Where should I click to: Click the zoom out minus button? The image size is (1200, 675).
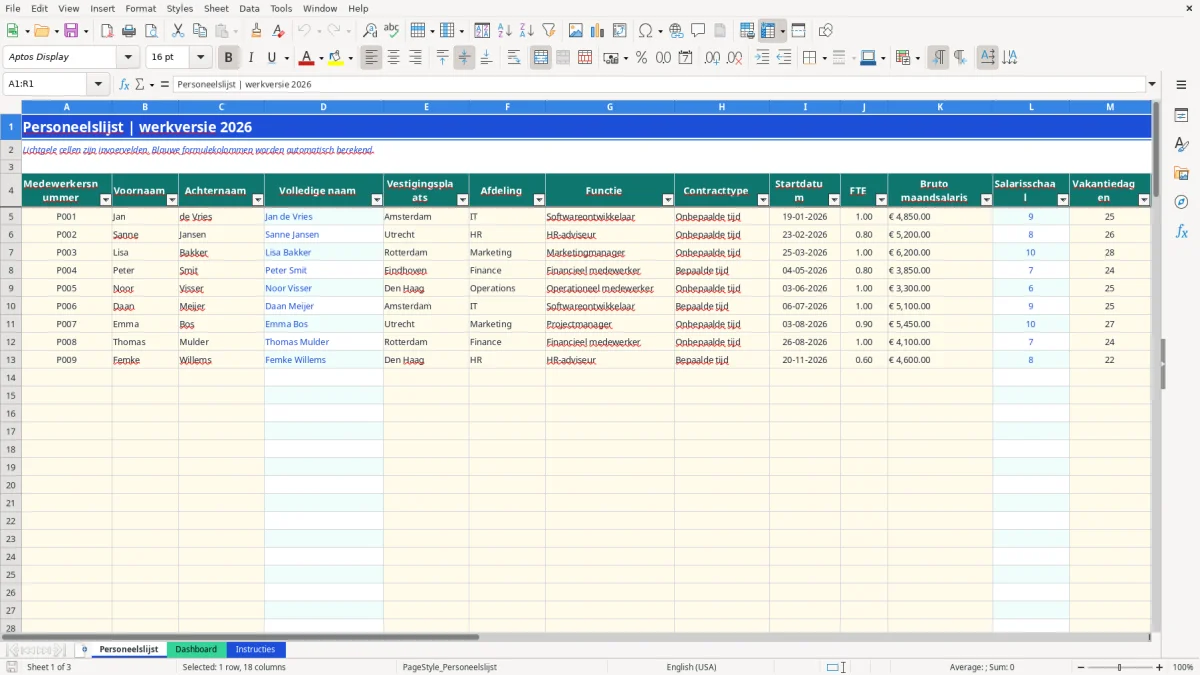click(1080, 667)
